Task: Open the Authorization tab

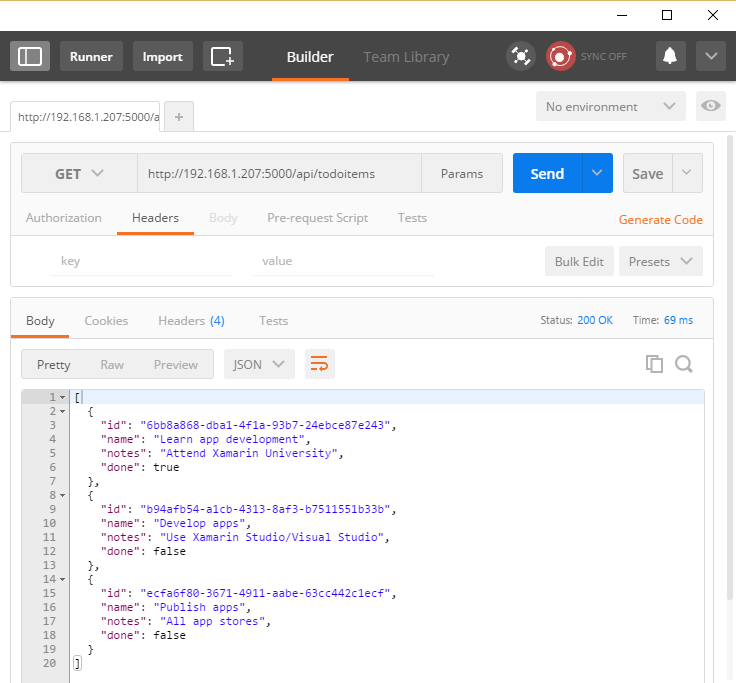Action: pyautogui.click(x=64, y=218)
